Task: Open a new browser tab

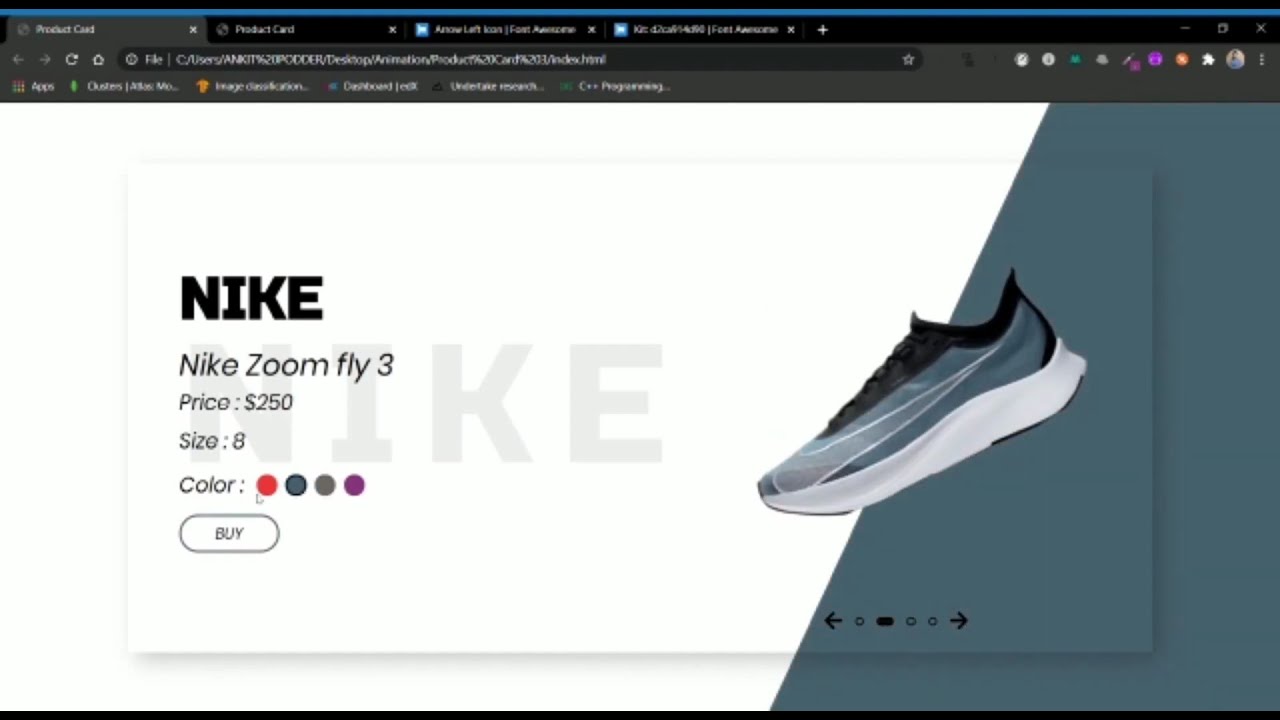Action: [822, 30]
